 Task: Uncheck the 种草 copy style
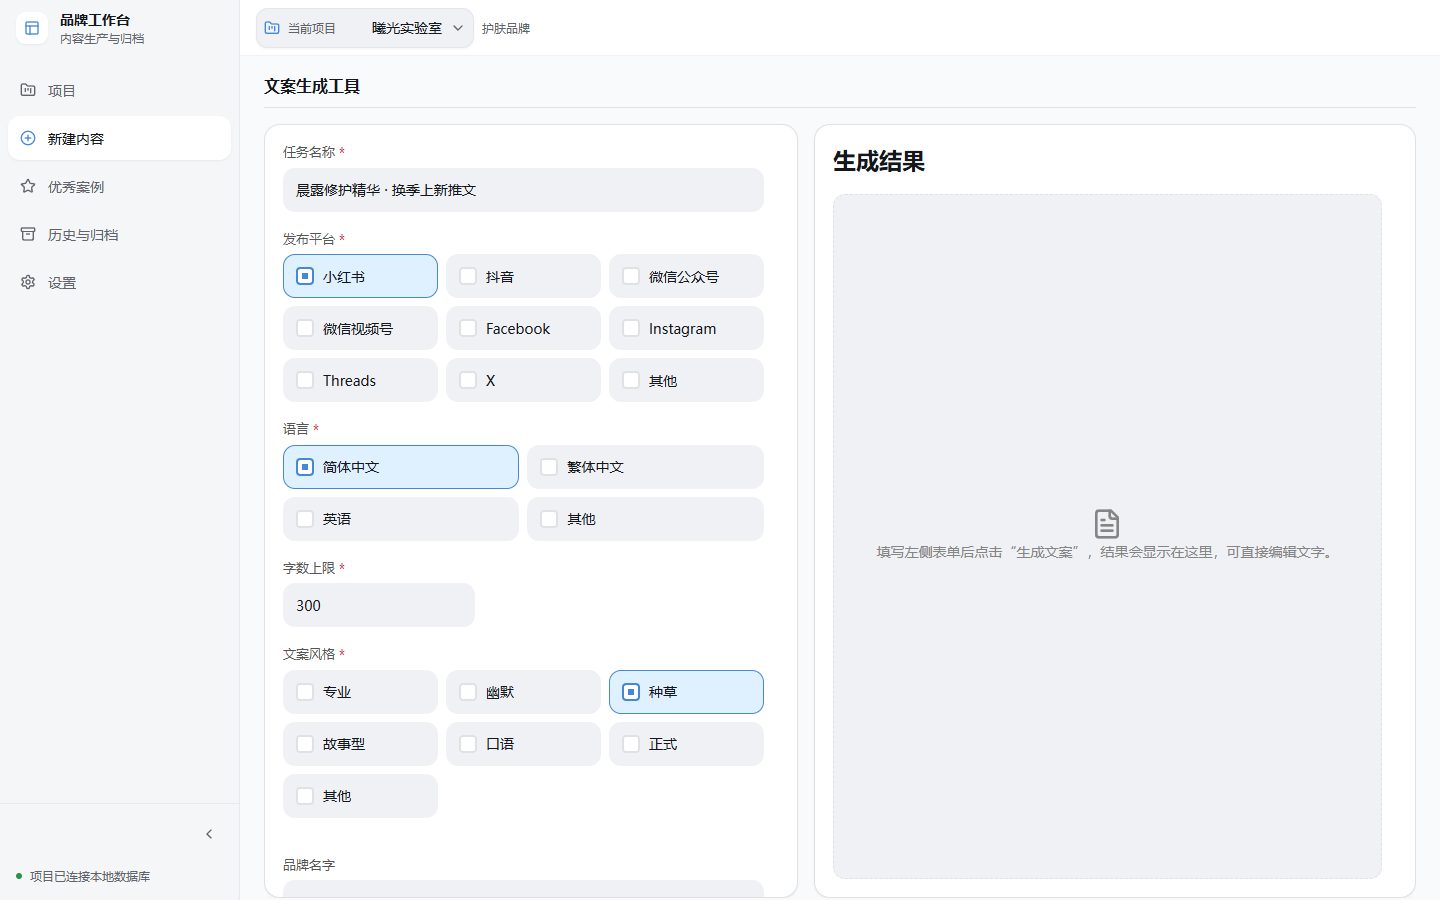(x=686, y=692)
